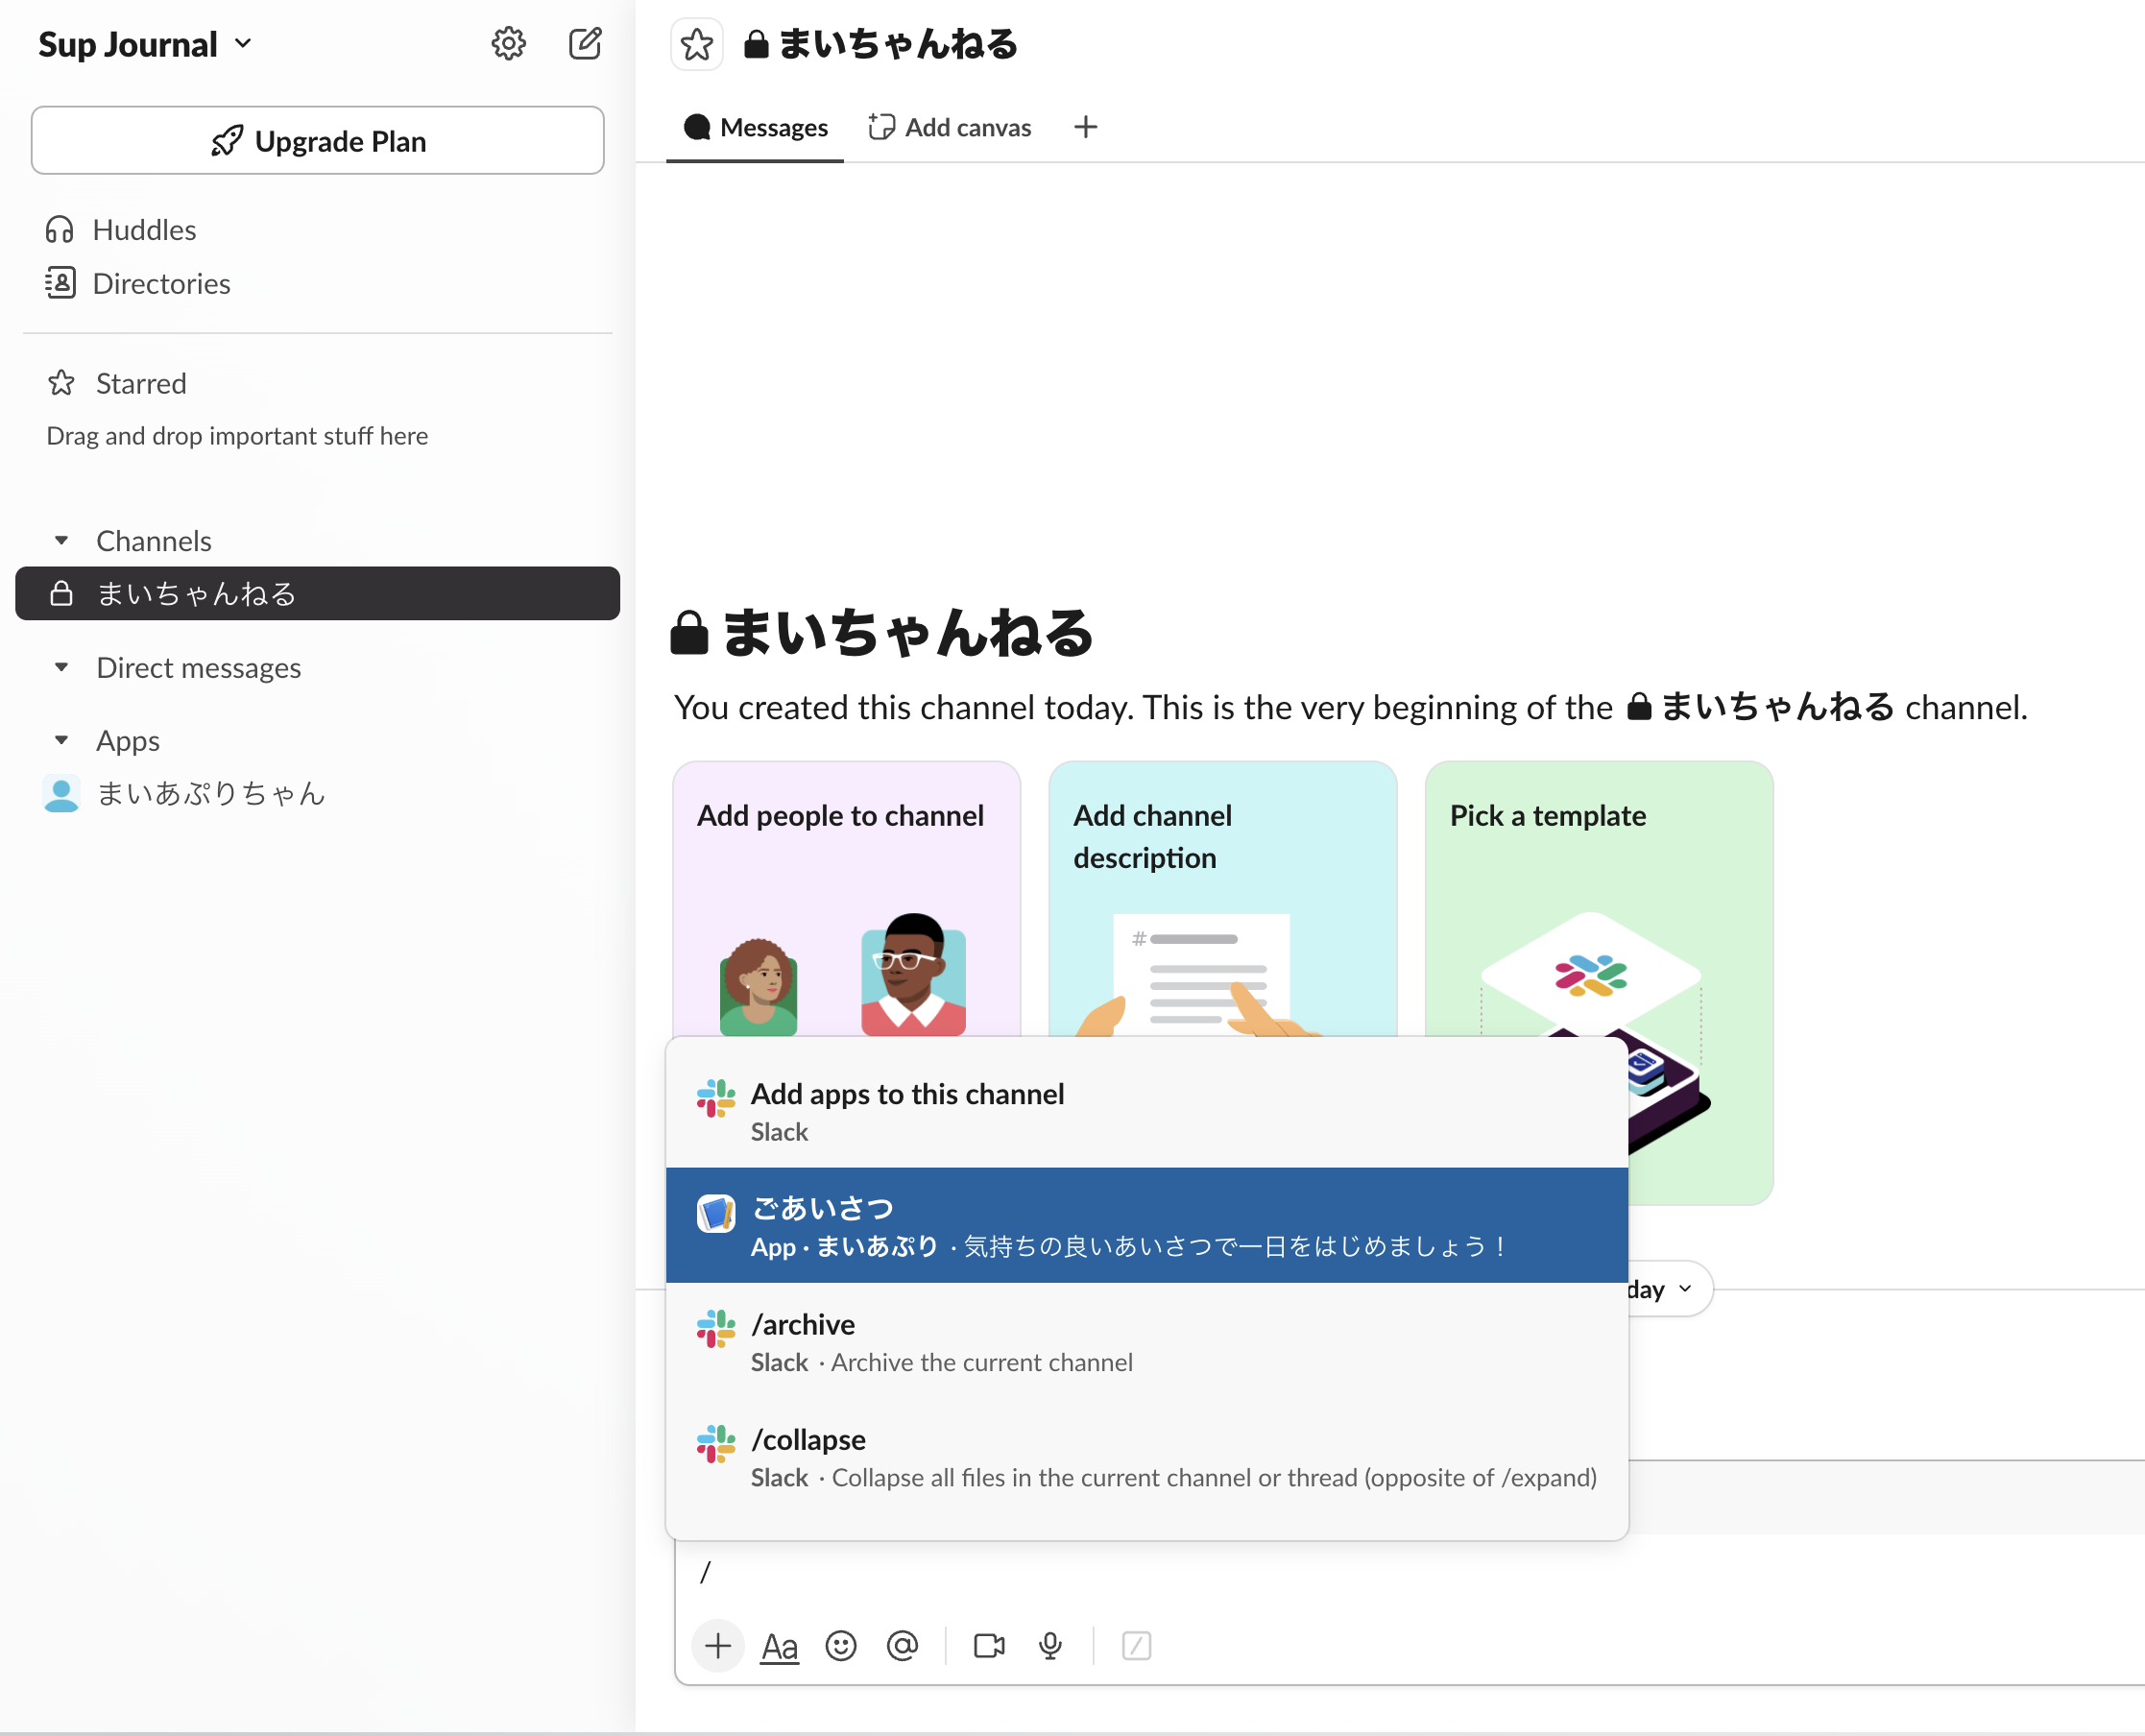Switch to the Messages tab
Image resolution: width=2145 pixels, height=1736 pixels.
pos(755,127)
